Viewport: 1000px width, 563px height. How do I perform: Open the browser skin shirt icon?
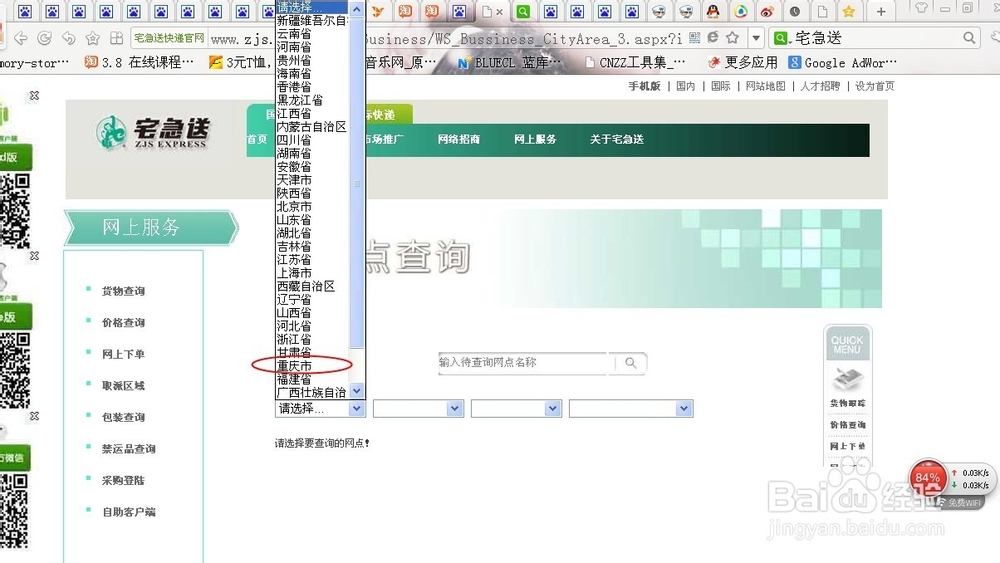pos(920,8)
